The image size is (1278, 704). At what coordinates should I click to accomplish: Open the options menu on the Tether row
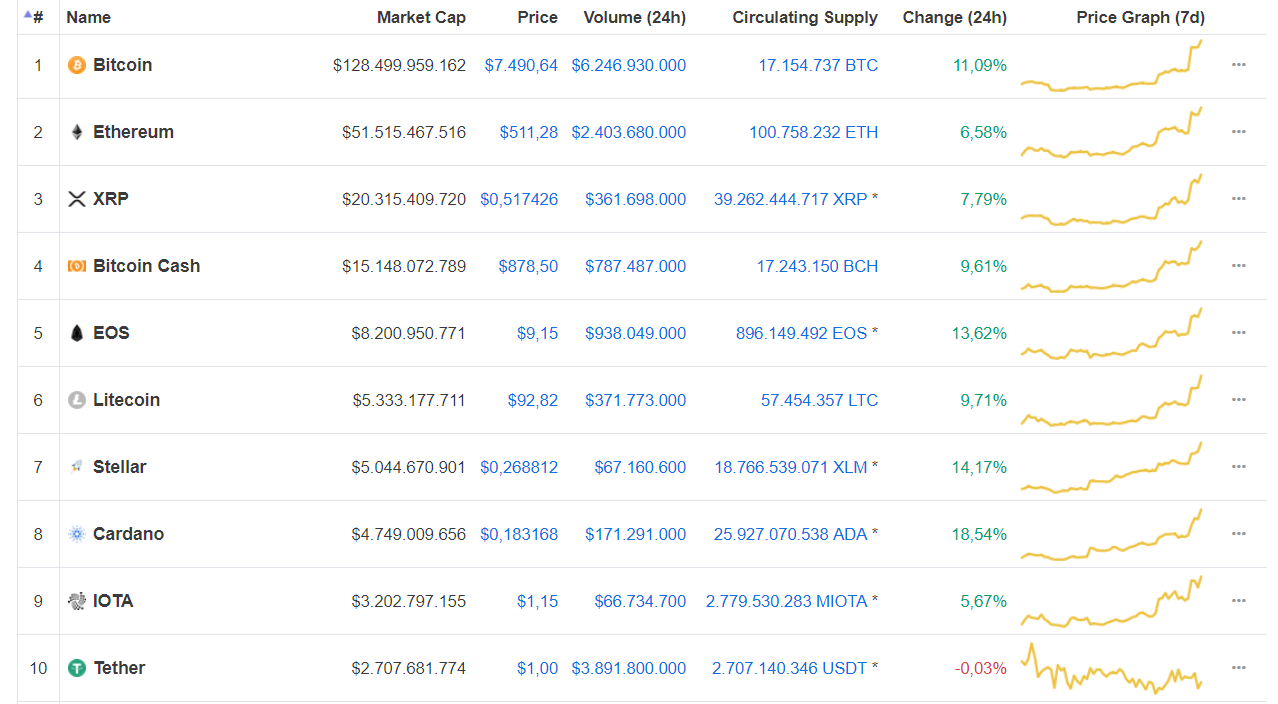1238,667
